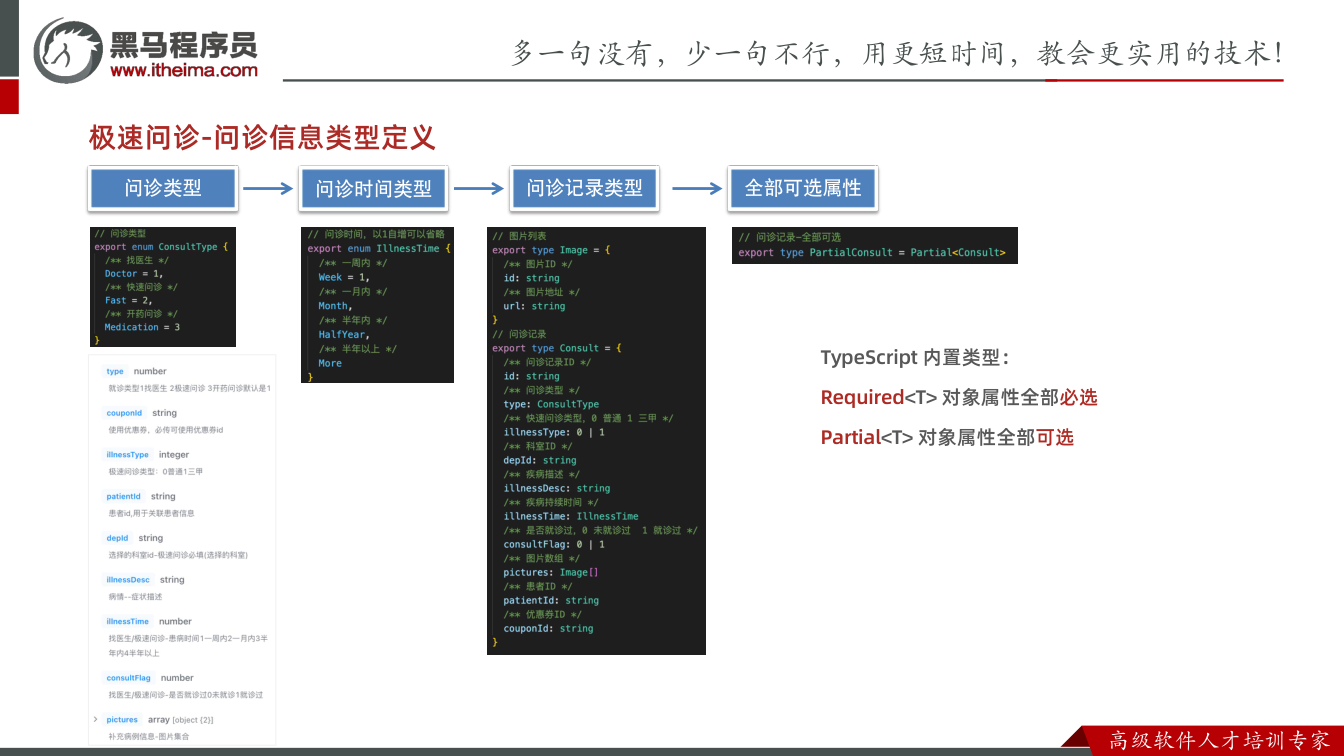Image resolution: width=1344 pixels, height=756 pixels.
Task: Click the 黑马程序员 horse logo
Action: tap(68, 50)
